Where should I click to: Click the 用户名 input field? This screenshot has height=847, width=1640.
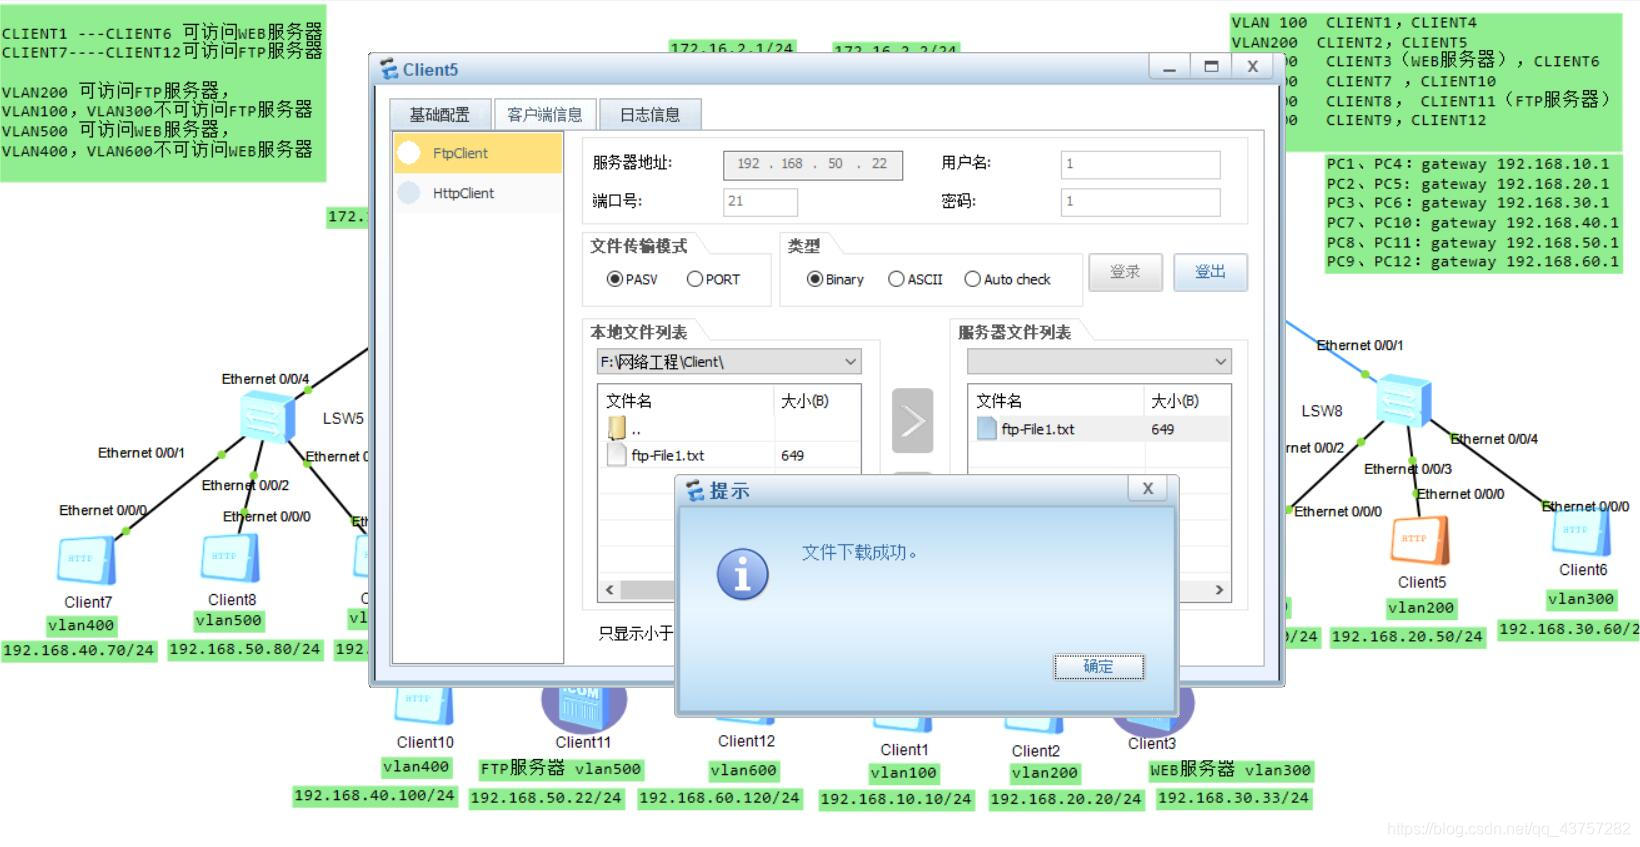click(x=1140, y=164)
